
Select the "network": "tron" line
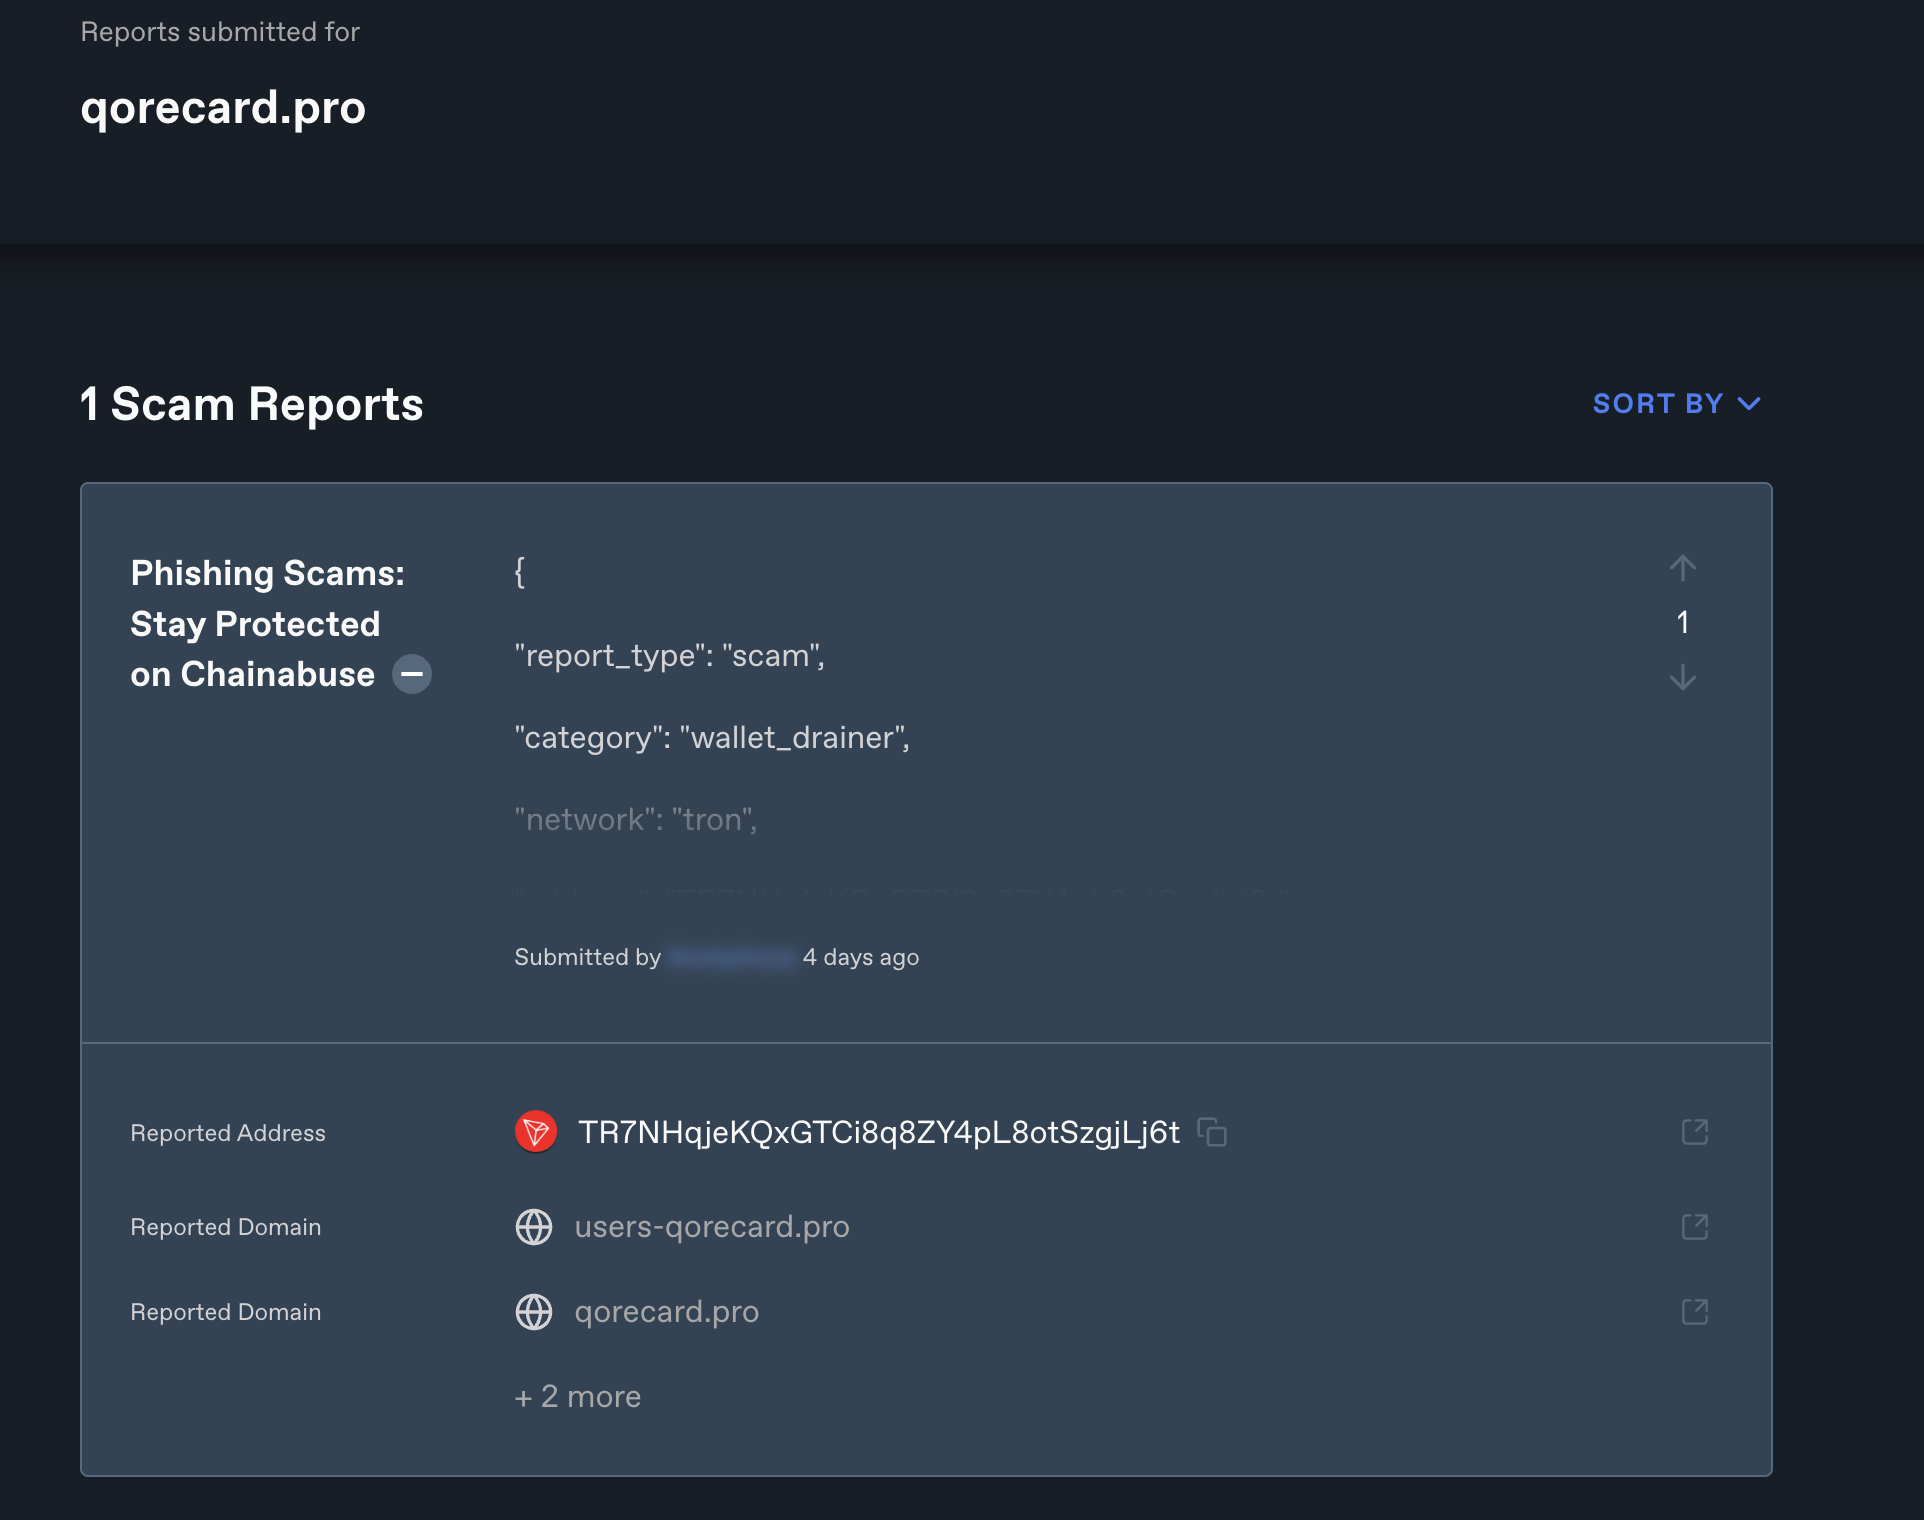click(x=636, y=820)
